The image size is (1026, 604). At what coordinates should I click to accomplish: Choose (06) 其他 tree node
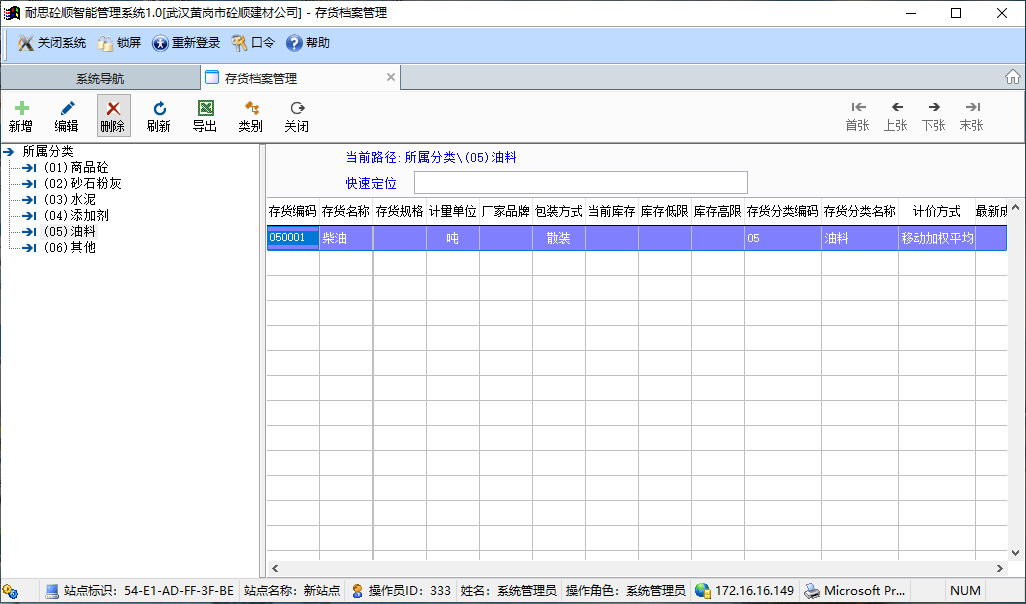69,247
